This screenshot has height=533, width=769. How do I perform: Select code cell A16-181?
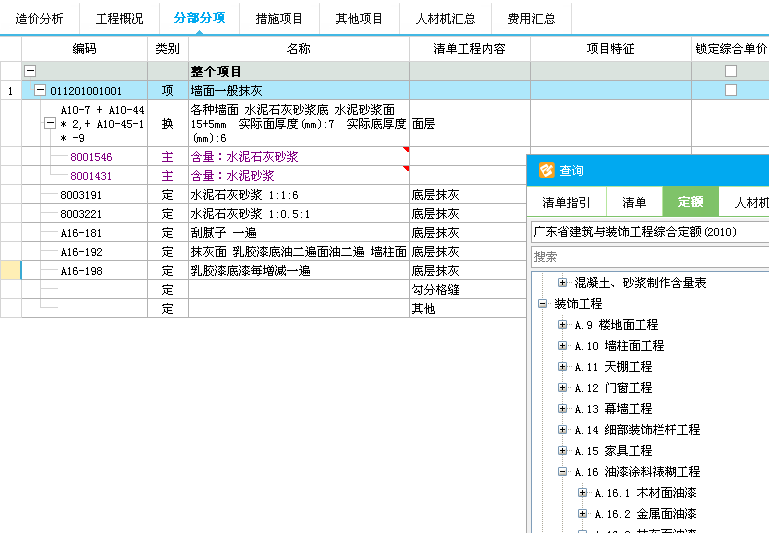(81, 233)
